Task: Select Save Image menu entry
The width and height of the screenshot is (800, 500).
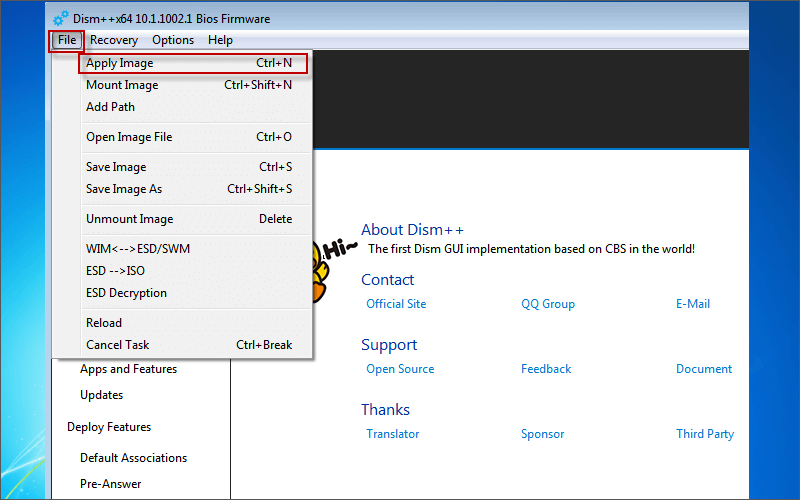Action: click(x=195, y=167)
